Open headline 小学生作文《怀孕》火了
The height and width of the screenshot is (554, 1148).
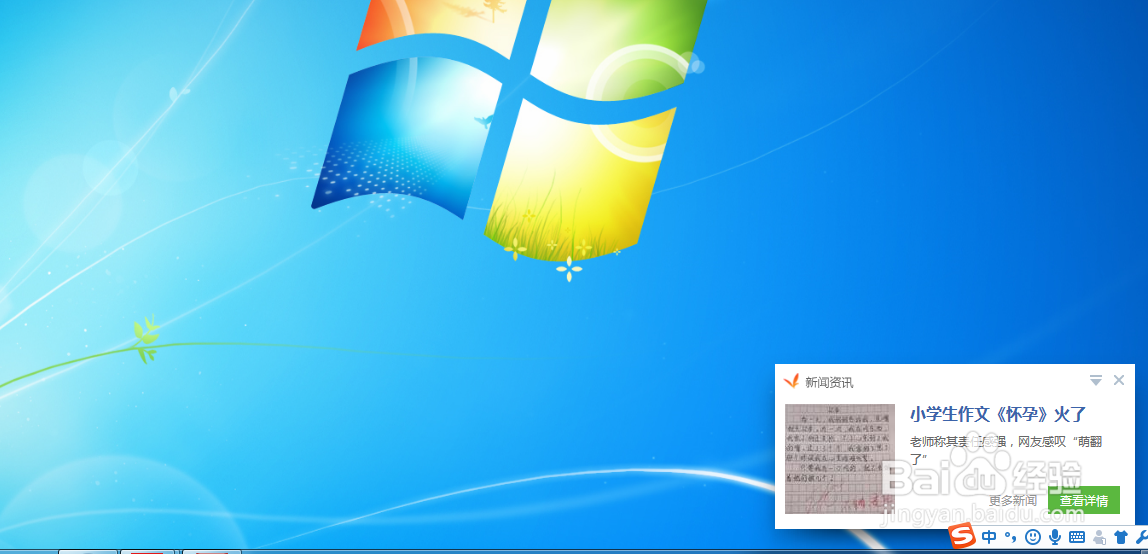998,414
